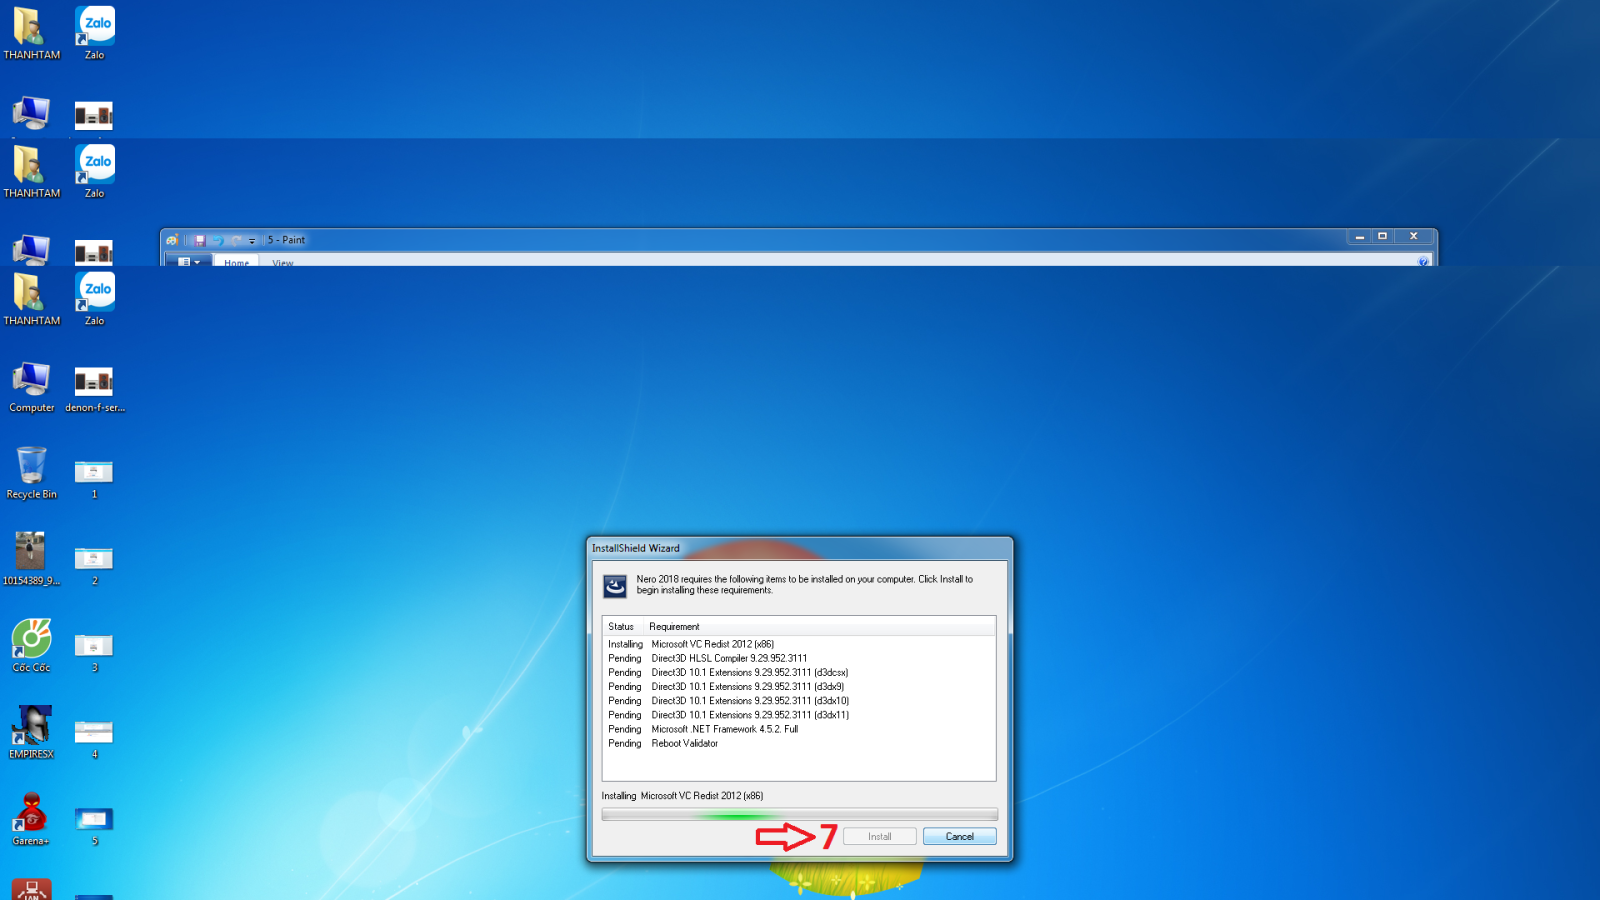1600x900 pixels.
Task: Select the EMPIRESX game shortcut
Action: (x=32, y=731)
